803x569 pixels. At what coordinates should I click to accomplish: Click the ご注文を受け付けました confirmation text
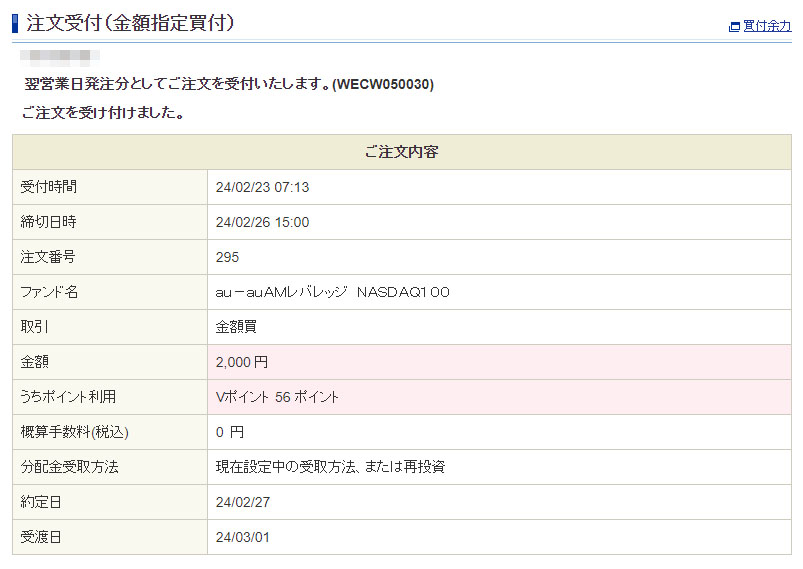pyautogui.click(x=101, y=113)
